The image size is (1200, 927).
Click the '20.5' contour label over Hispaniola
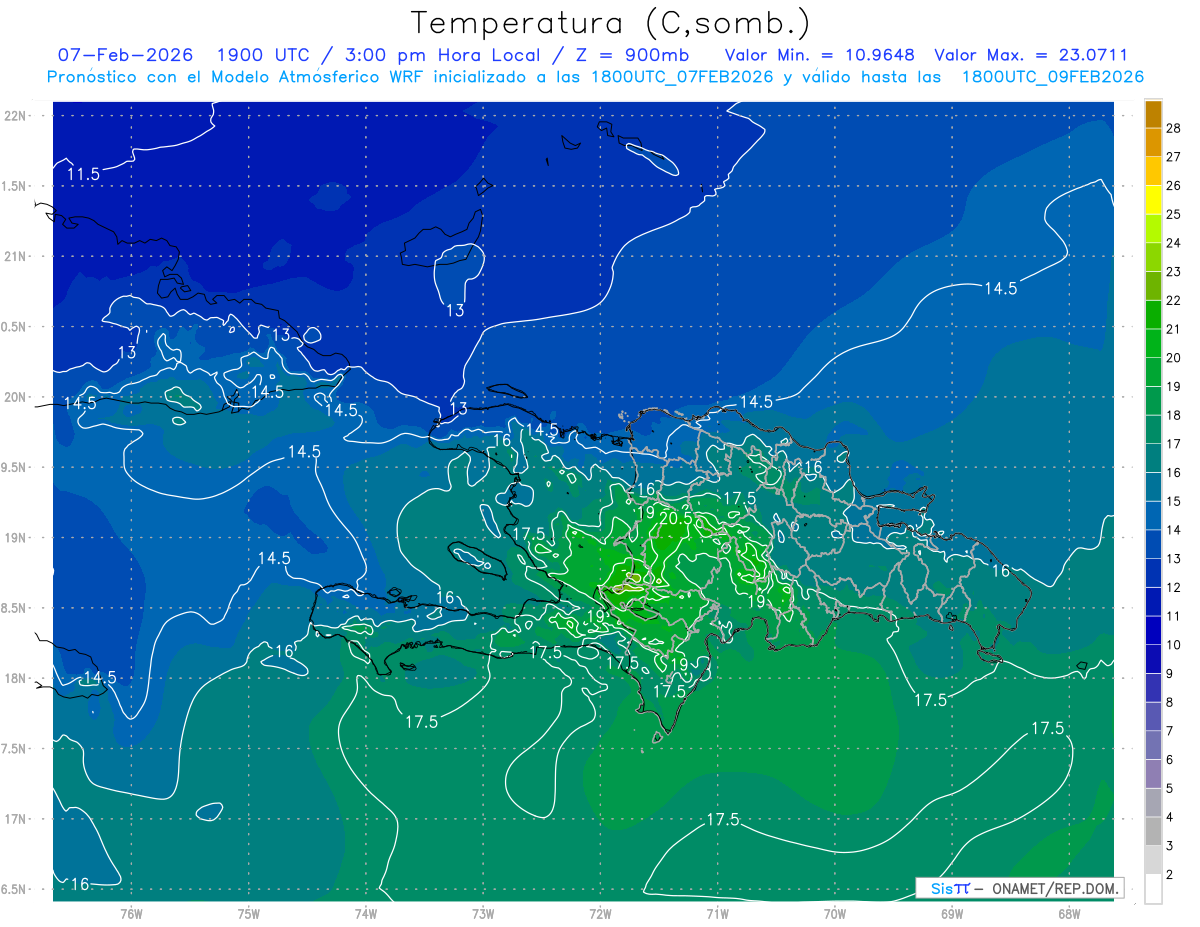pyautogui.click(x=676, y=517)
